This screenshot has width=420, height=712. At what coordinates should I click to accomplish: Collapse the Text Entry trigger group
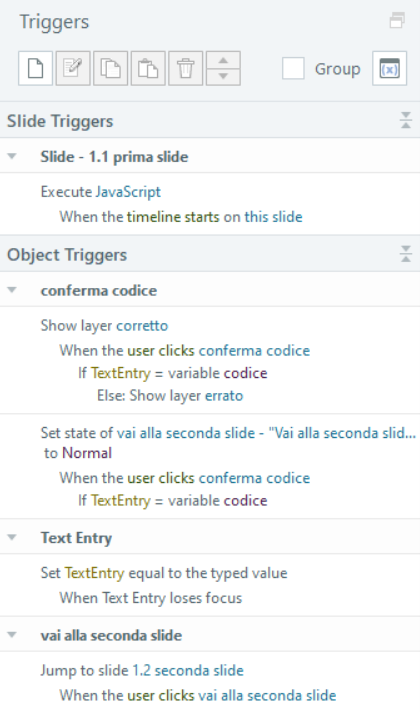click(12, 537)
